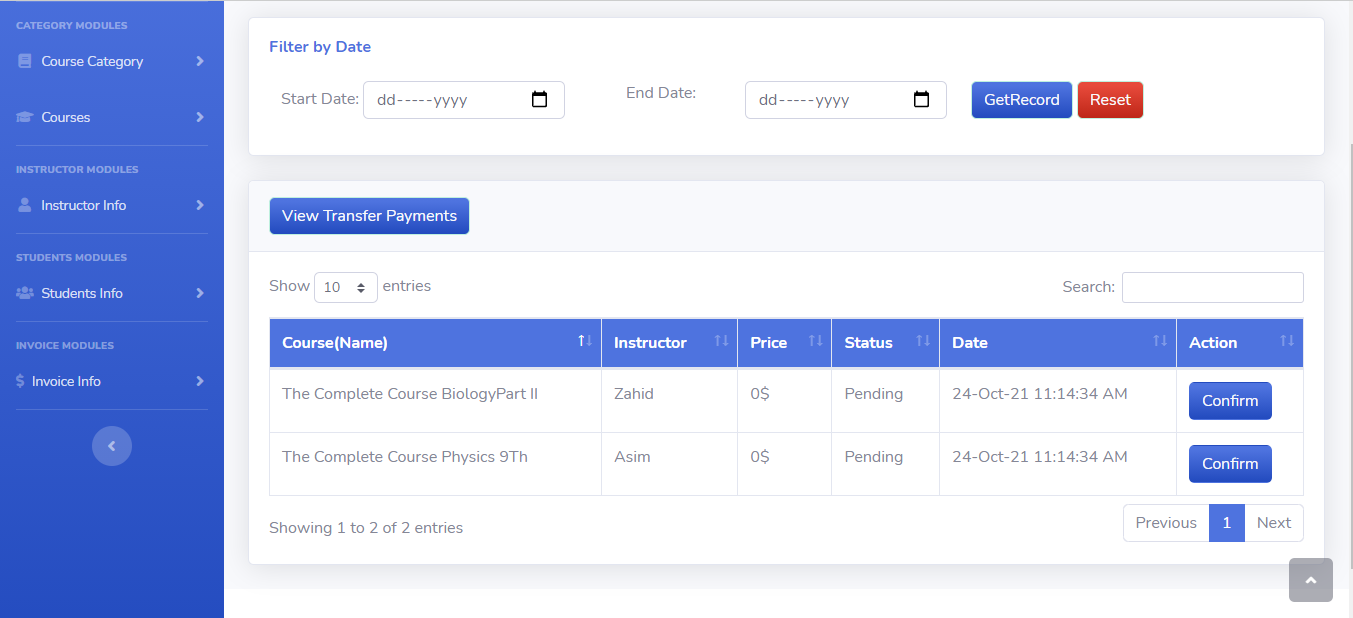This screenshot has width=1353, height=618.
Task: Click the graduation cap icon beside Courses
Action: coord(25,117)
